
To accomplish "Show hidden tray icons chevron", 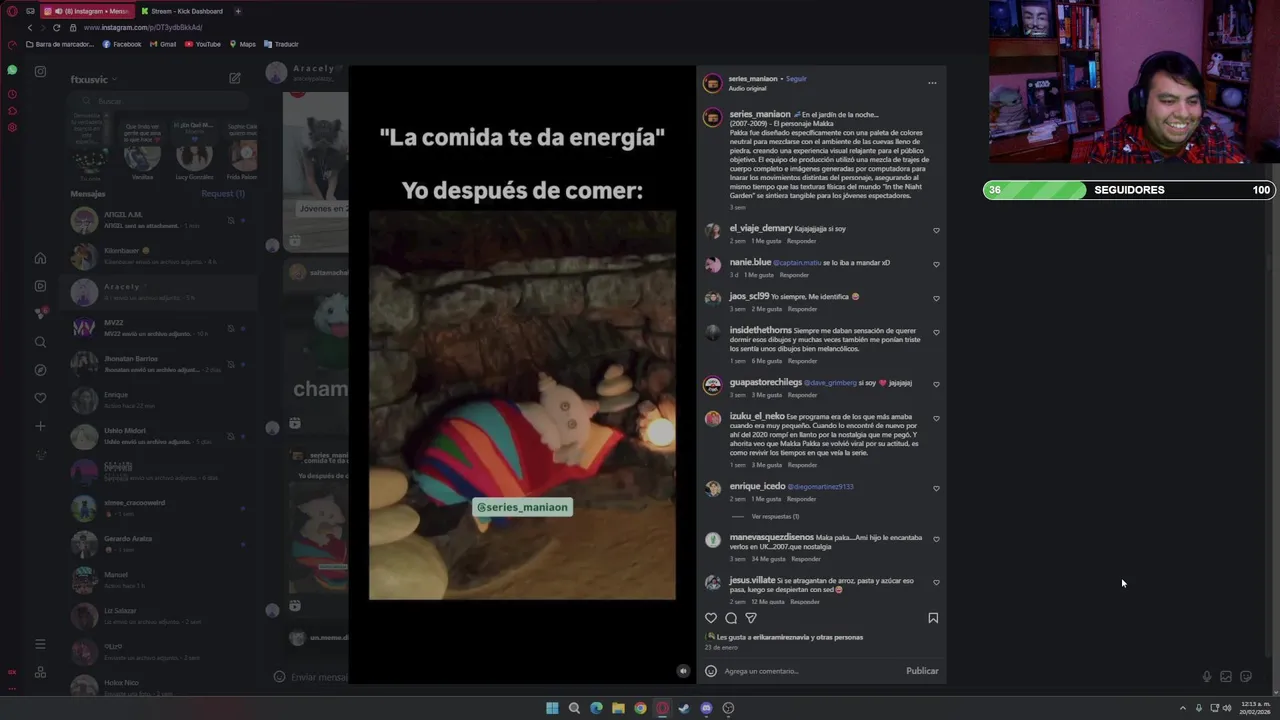I will pos(1183,708).
